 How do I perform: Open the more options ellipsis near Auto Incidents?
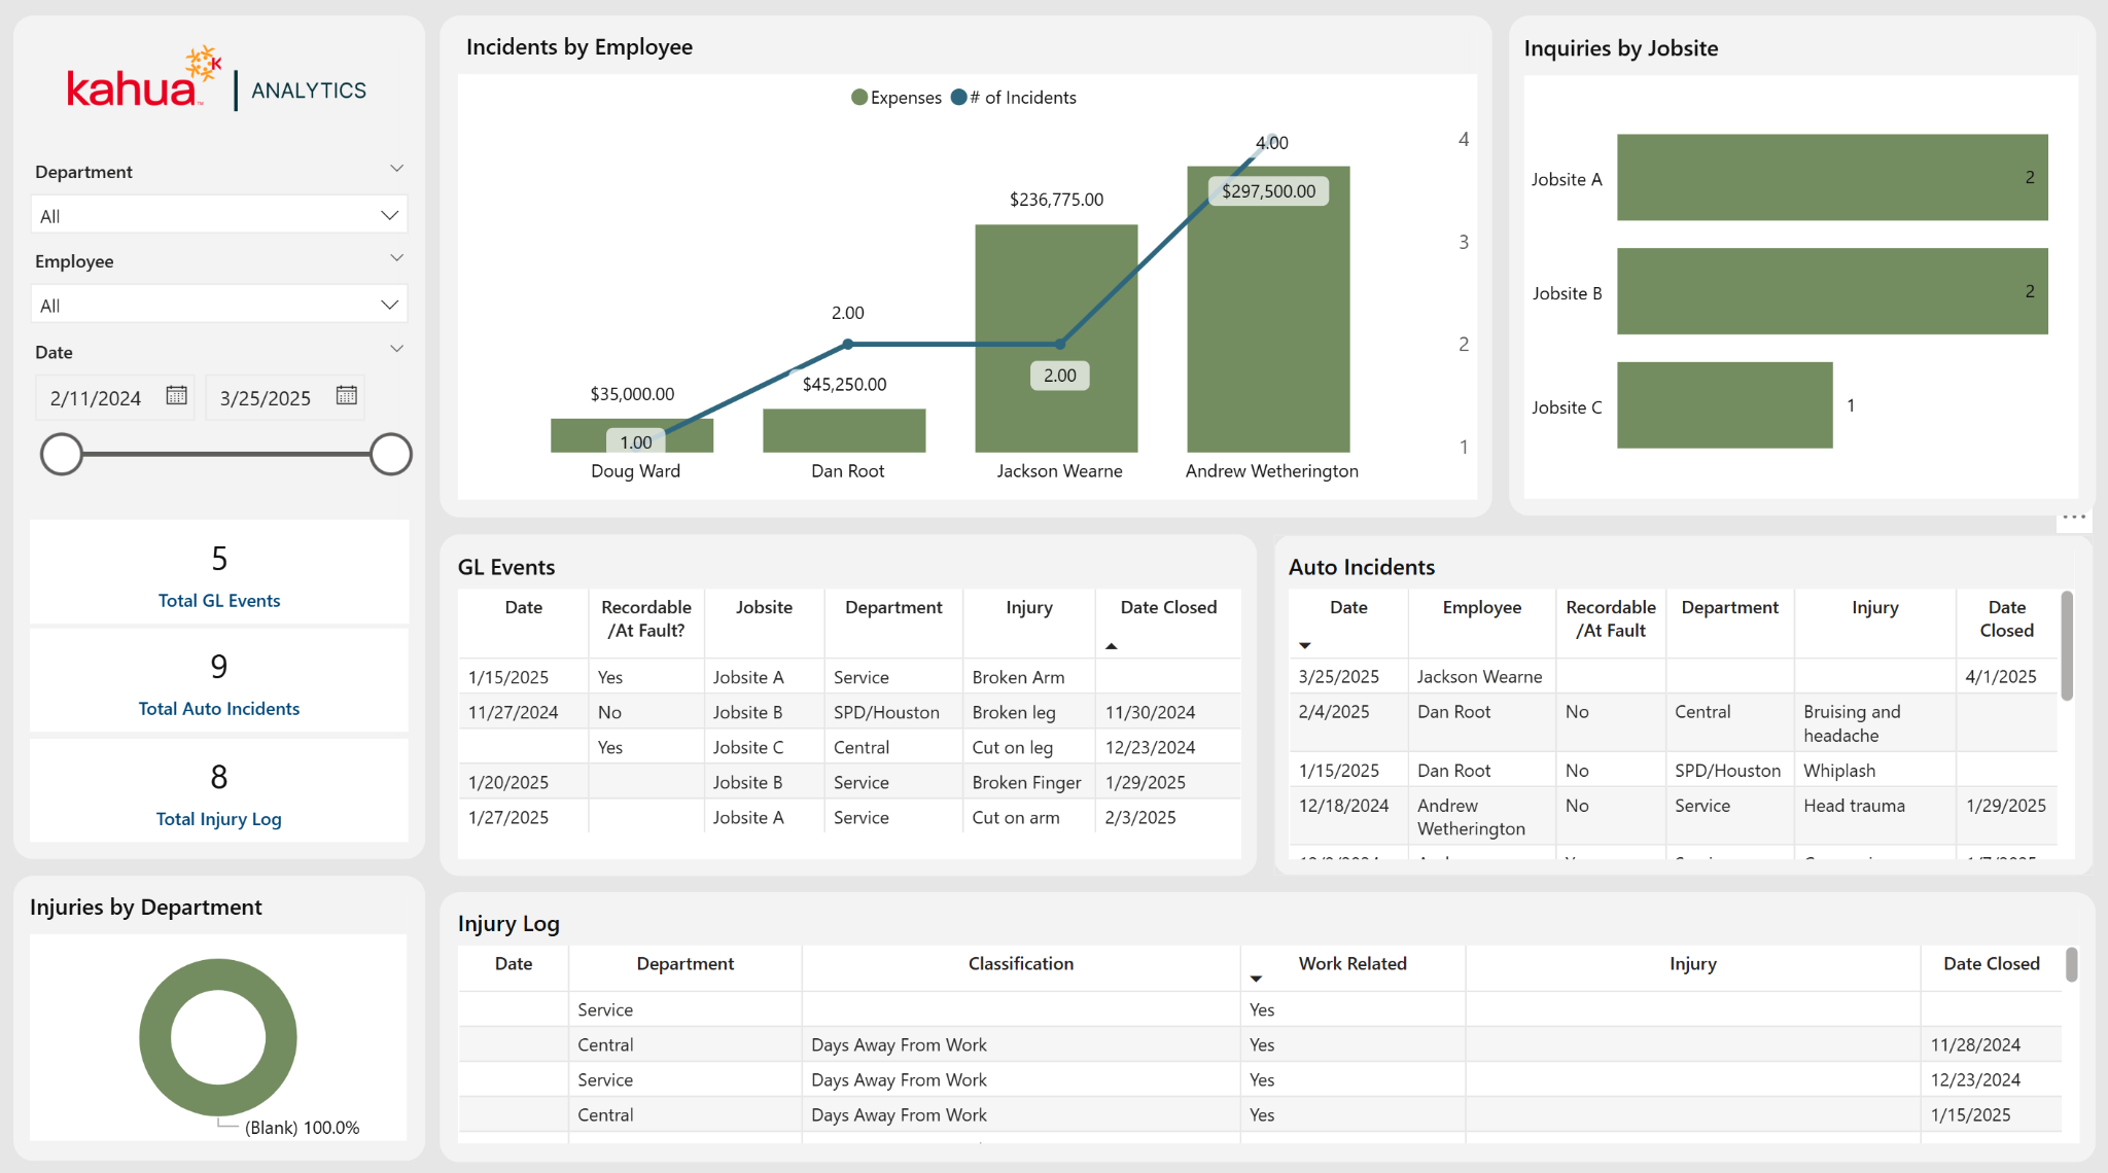coord(2074,517)
